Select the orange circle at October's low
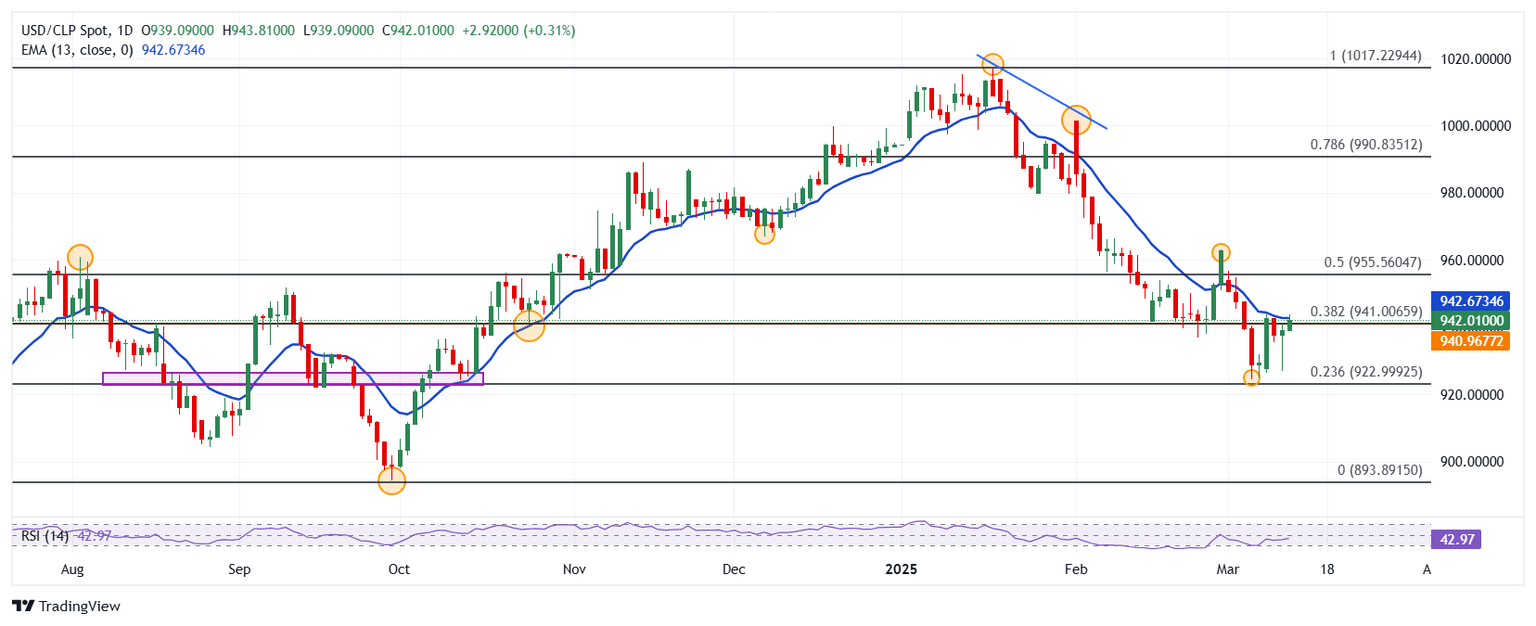1536x626 pixels. [392, 481]
